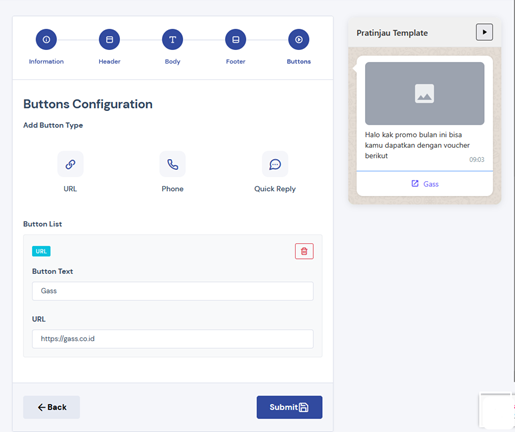Go to the Information step icon

(x=46, y=40)
